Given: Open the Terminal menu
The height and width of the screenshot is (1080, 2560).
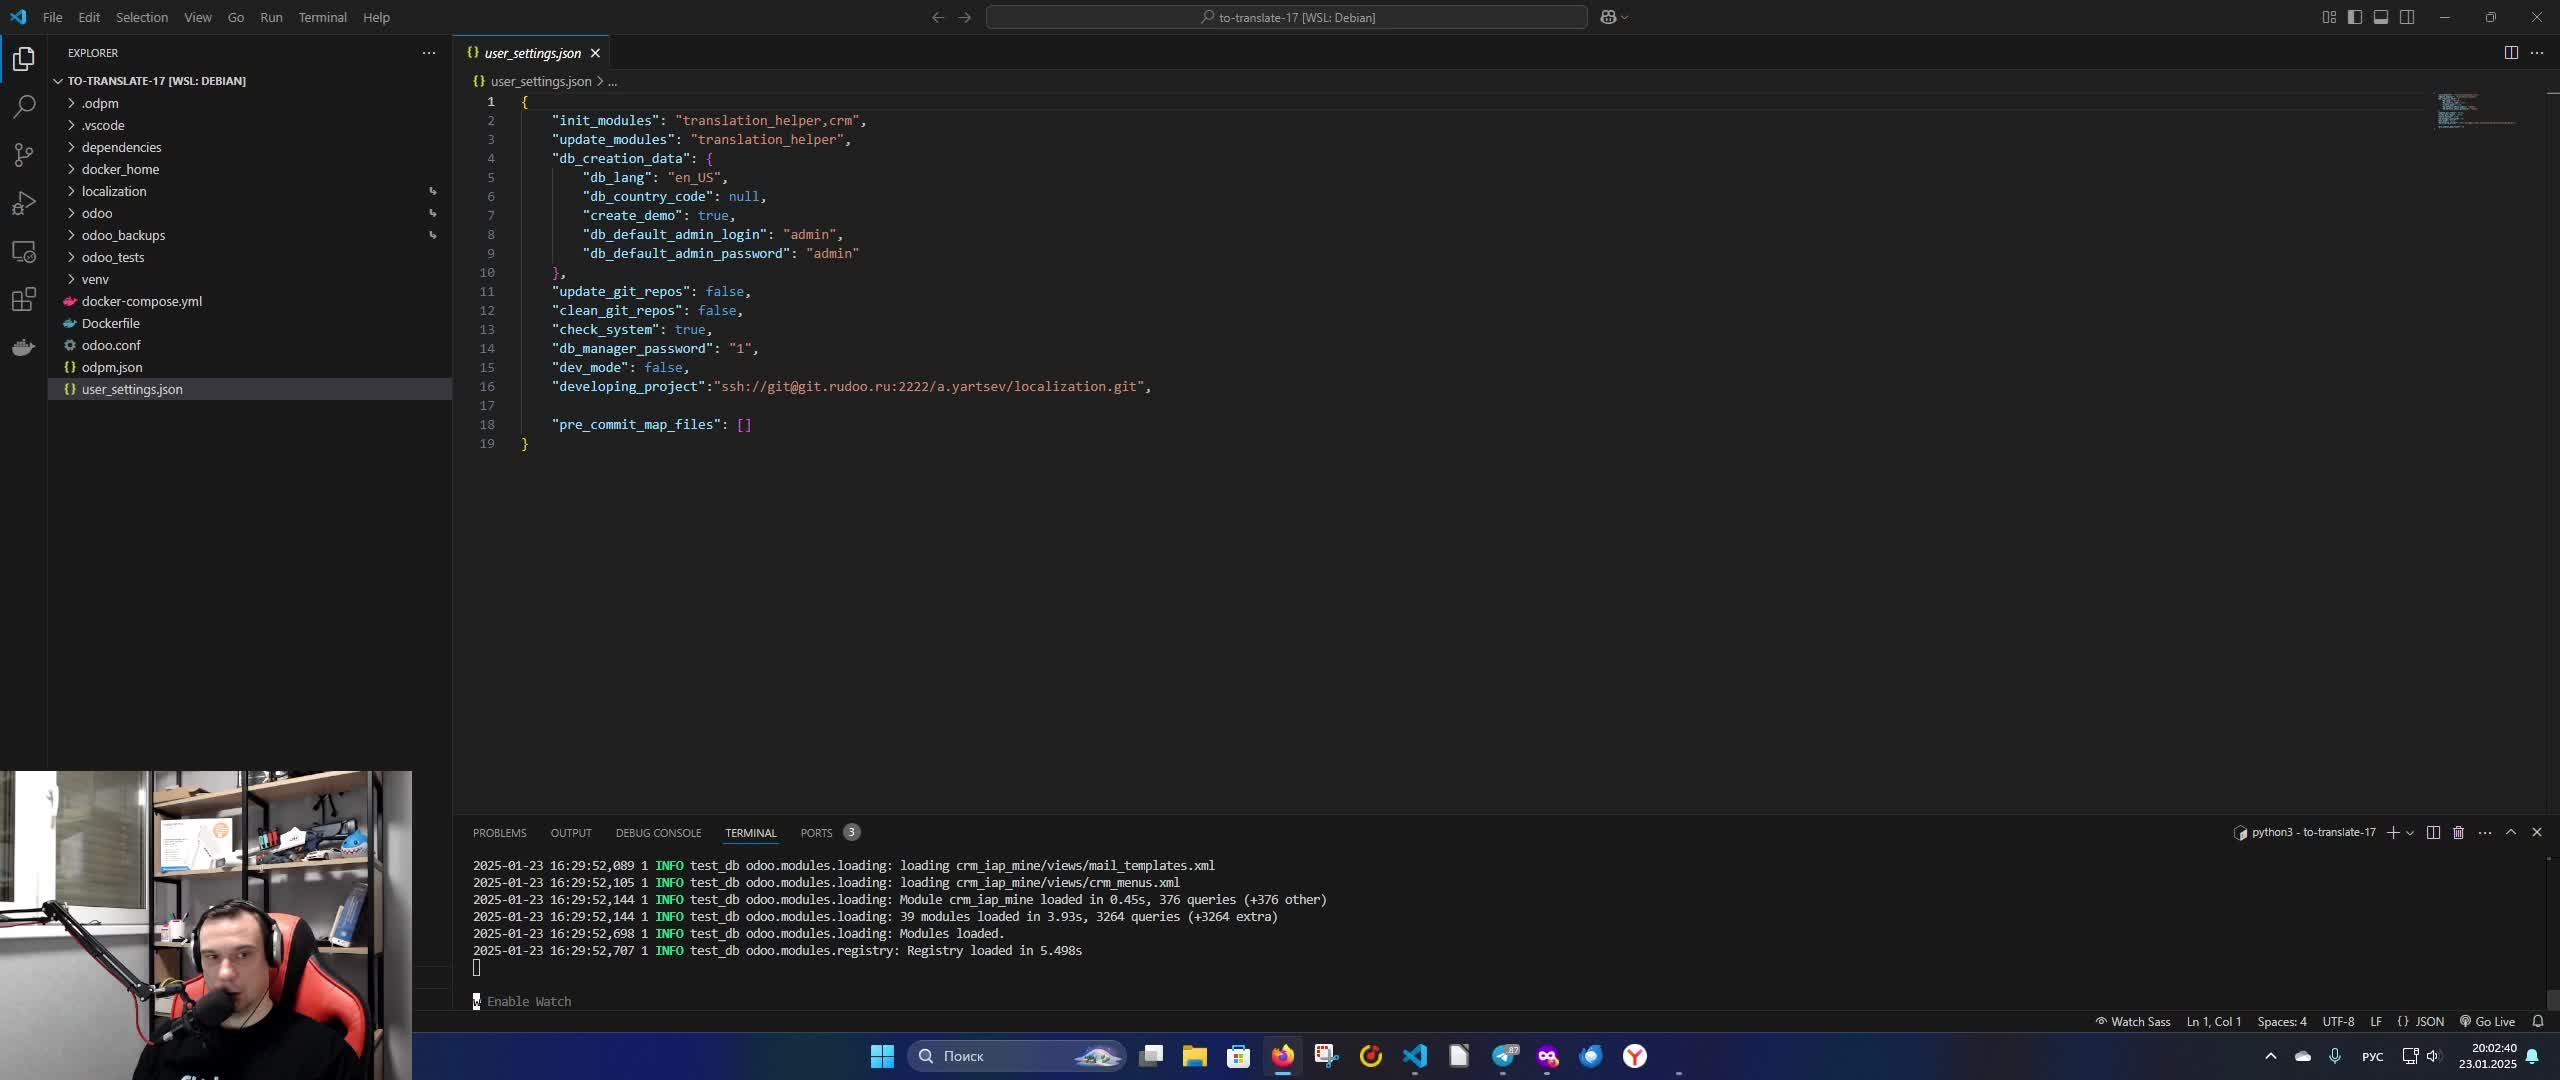Looking at the screenshot, I should 322,17.
